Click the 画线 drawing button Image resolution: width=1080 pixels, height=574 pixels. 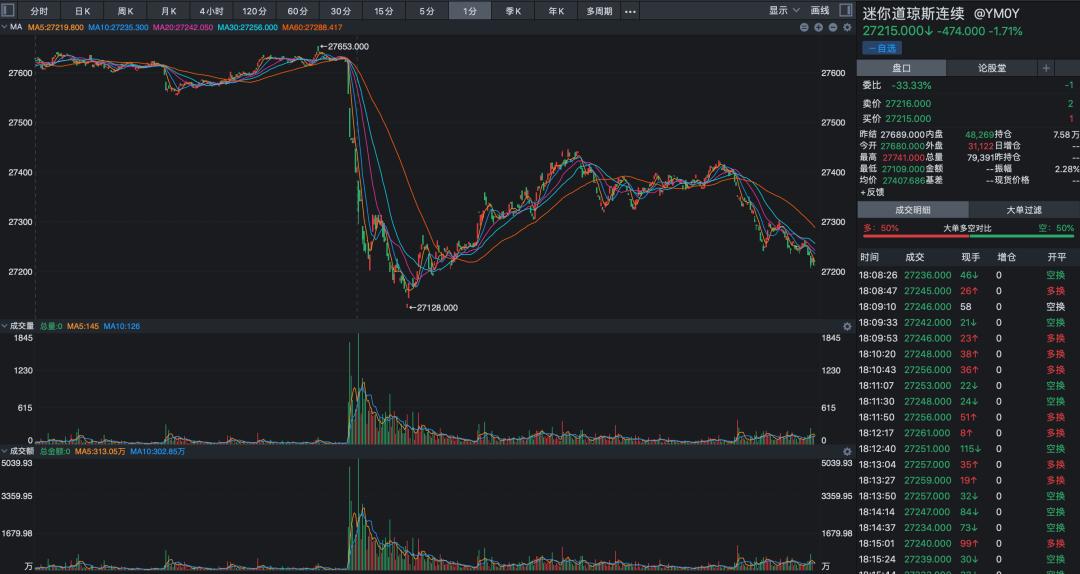coord(821,11)
